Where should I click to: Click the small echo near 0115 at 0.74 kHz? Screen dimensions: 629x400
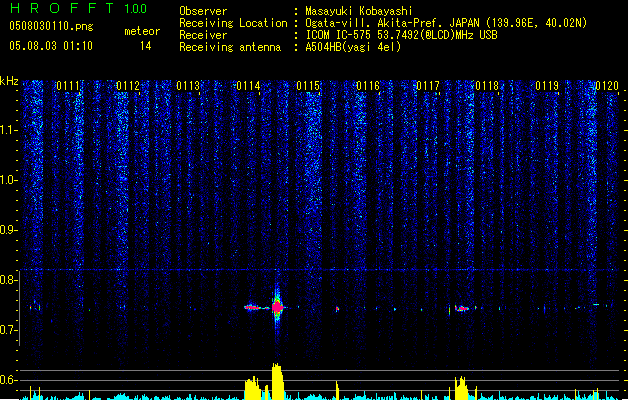337,309
